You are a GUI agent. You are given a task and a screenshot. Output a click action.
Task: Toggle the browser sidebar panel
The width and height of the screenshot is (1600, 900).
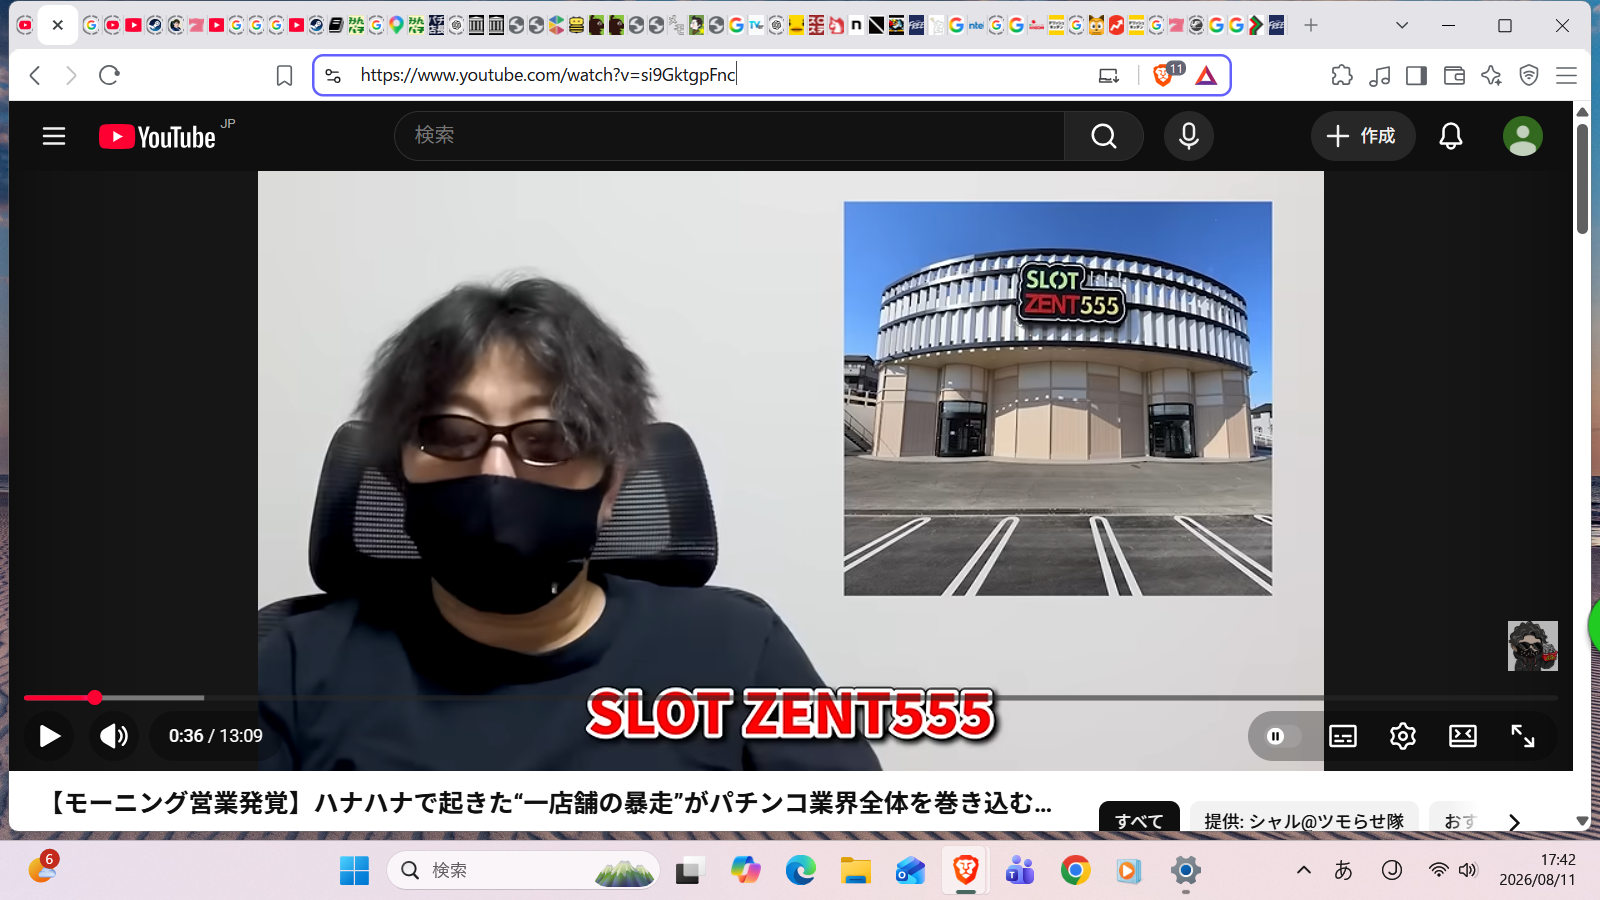(1416, 75)
